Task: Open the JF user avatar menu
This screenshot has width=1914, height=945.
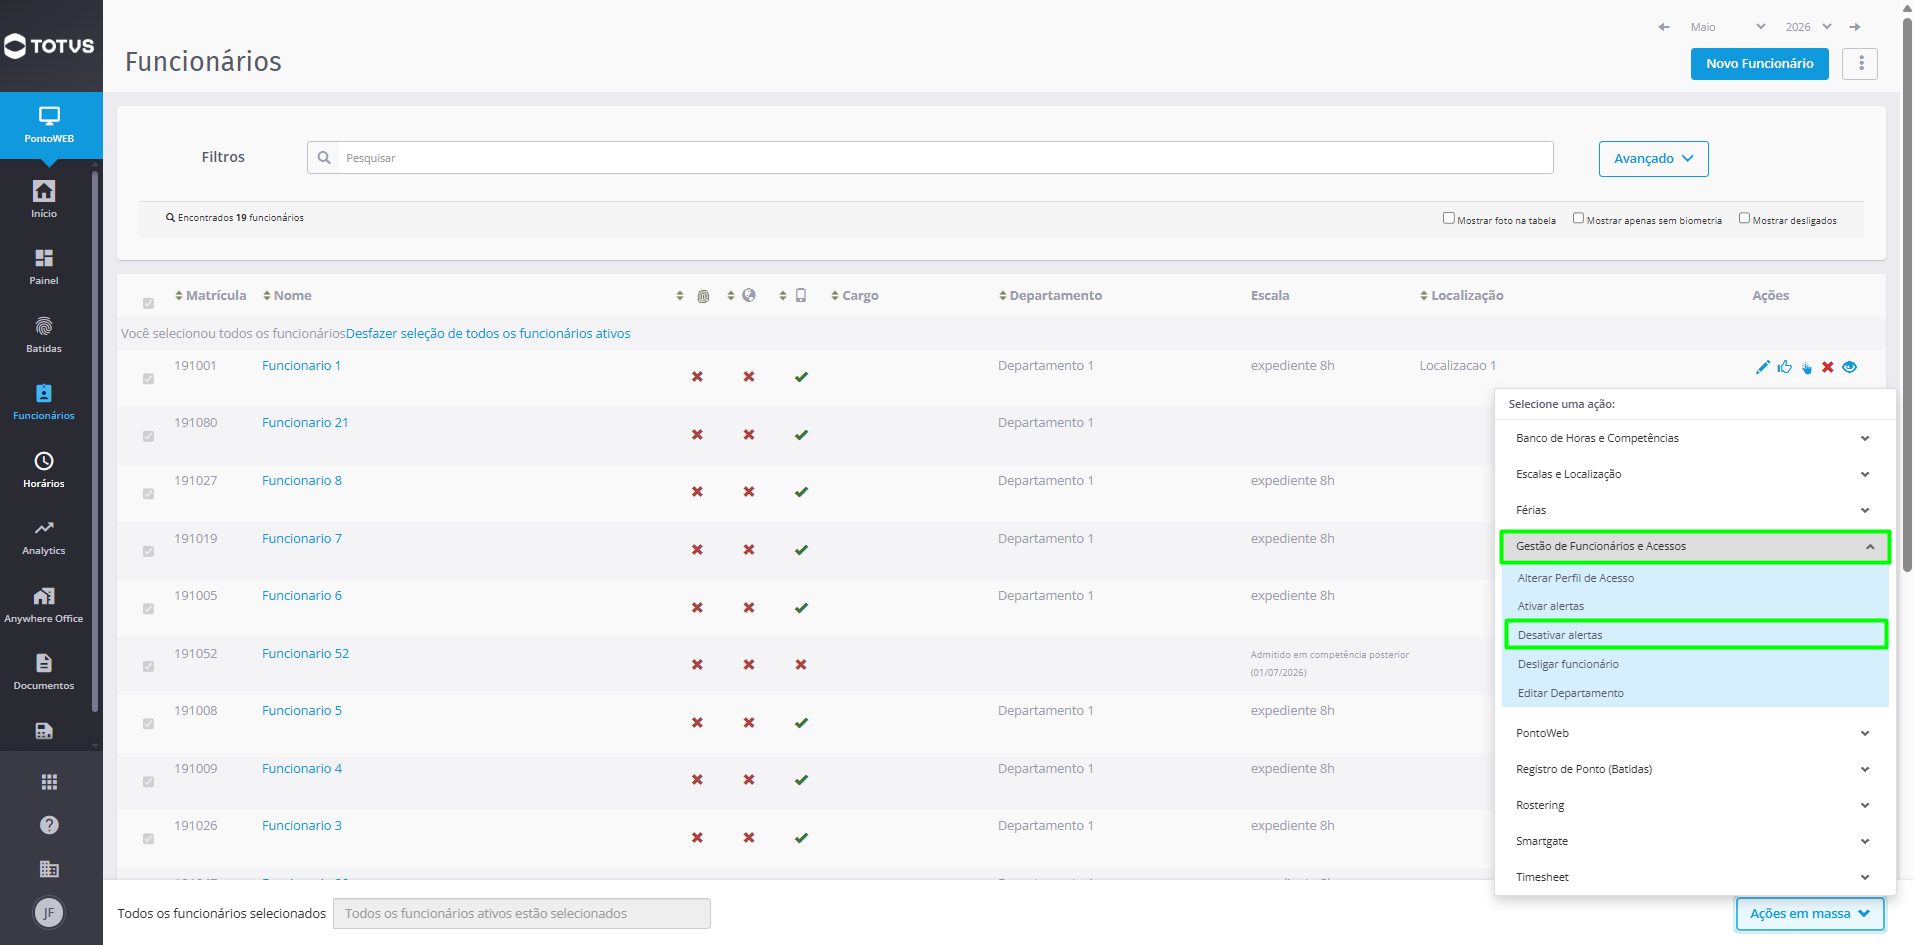Action: pos(49,912)
